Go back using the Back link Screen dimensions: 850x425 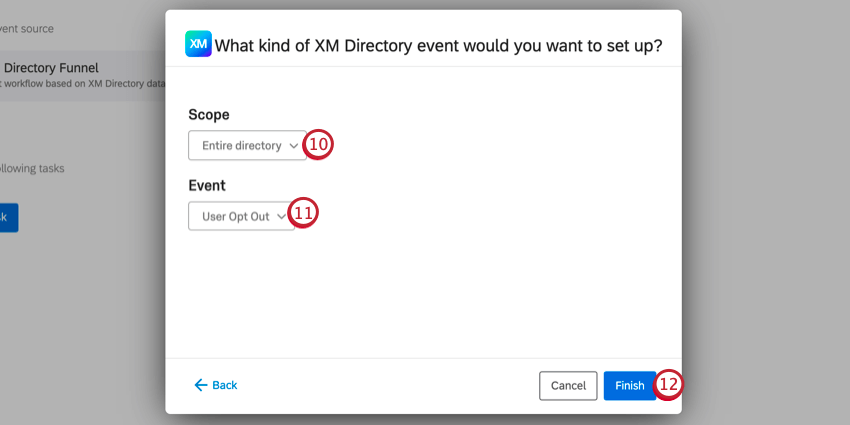224,385
